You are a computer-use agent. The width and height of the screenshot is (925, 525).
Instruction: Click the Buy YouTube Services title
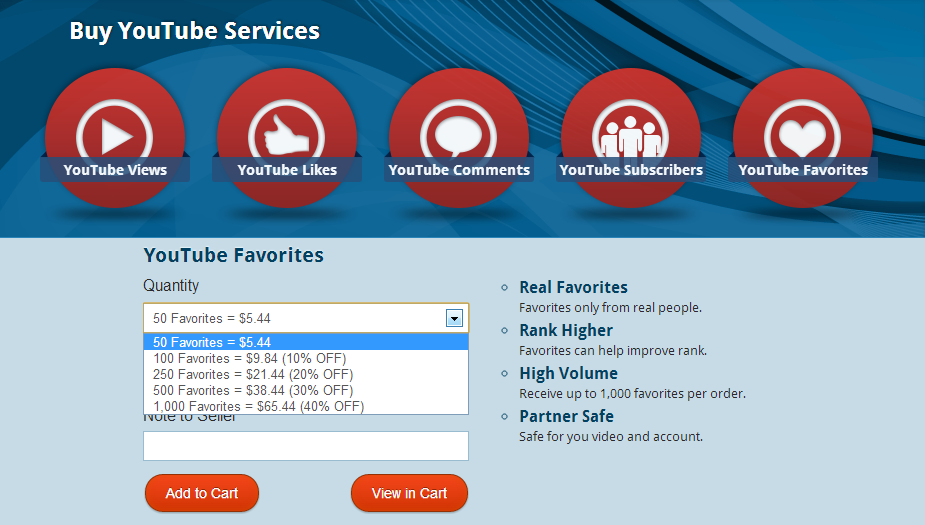[x=195, y=31]
